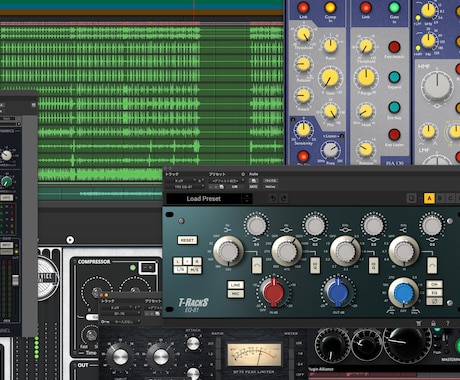460x380 pixels.
Task: Click the ON button on EQ-81
Action: click(x=434, y=284)
